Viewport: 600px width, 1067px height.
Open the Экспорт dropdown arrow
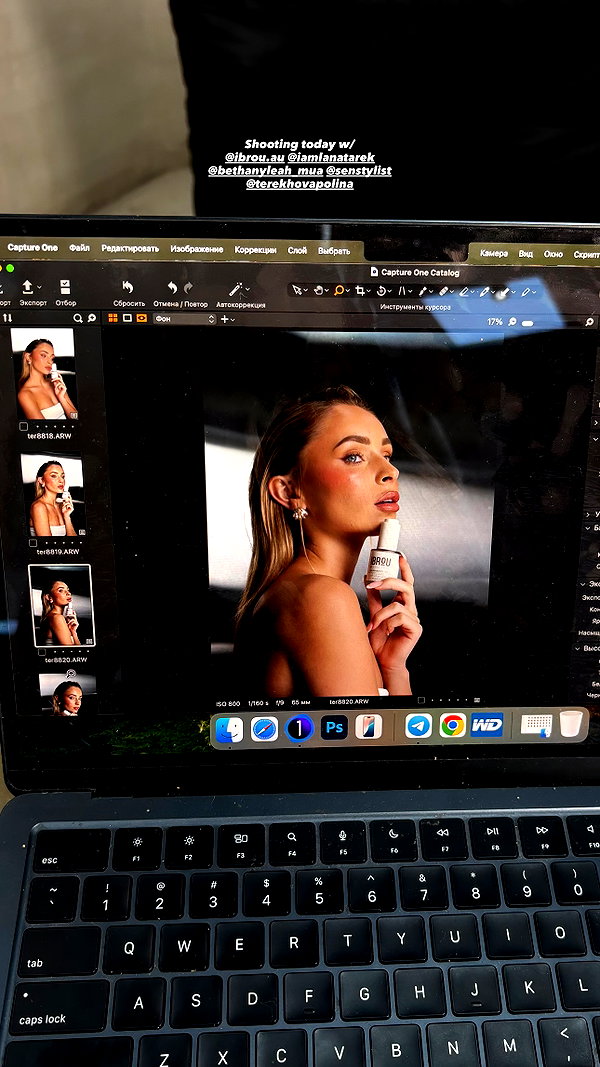39,287
